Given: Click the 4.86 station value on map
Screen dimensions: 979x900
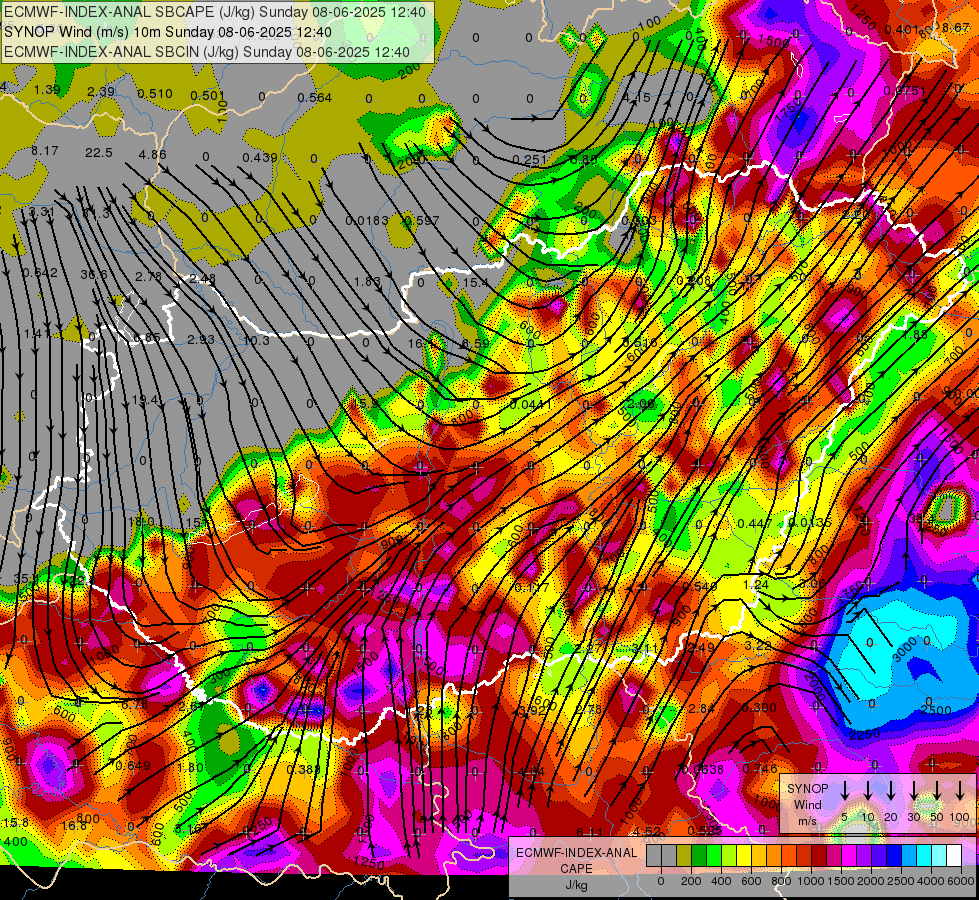Looking at the screenshot, I should (153, 154).
